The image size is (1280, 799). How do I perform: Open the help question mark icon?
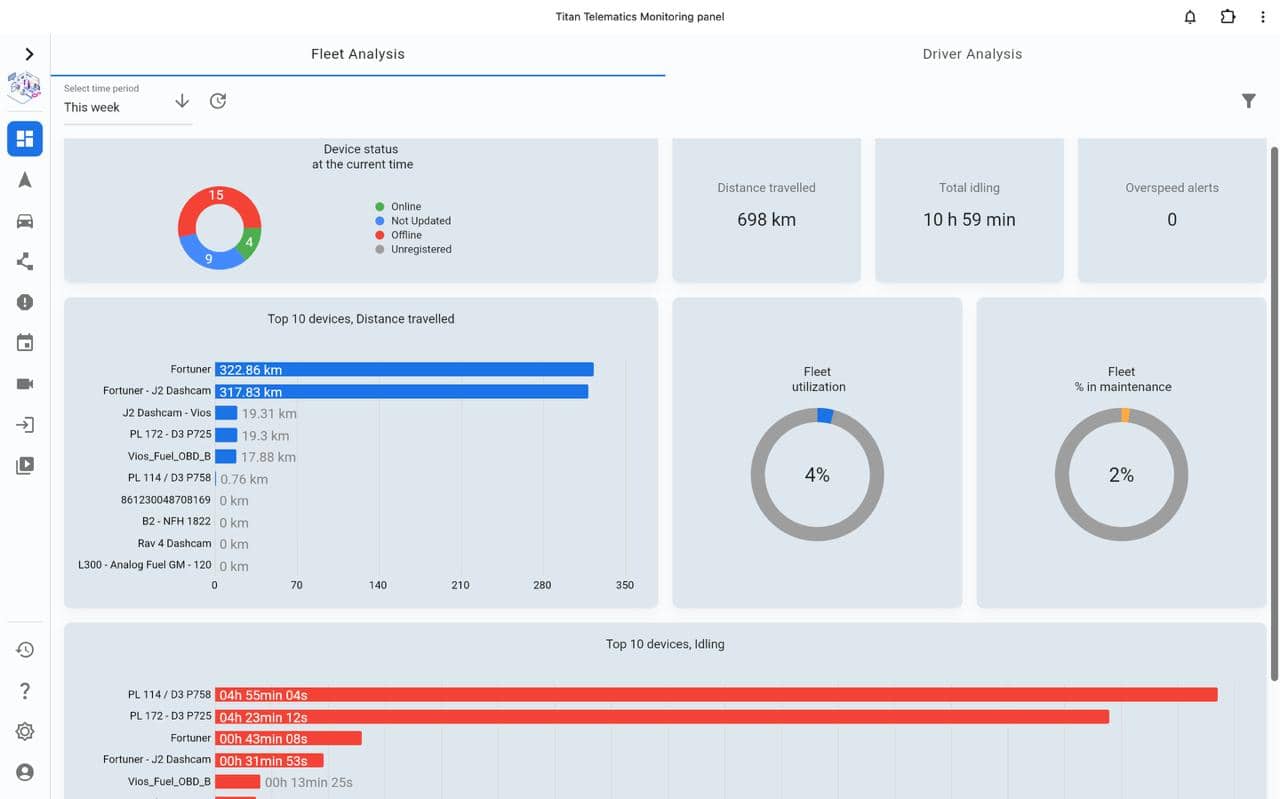click(25, 691)
